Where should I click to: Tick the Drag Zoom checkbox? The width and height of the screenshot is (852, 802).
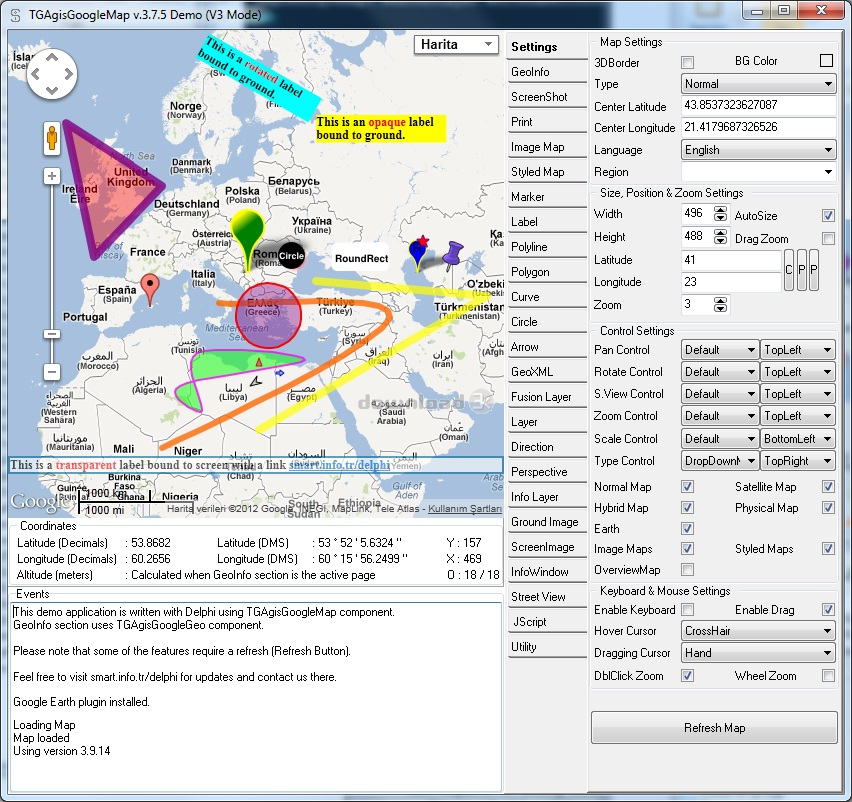click(828, 239)
